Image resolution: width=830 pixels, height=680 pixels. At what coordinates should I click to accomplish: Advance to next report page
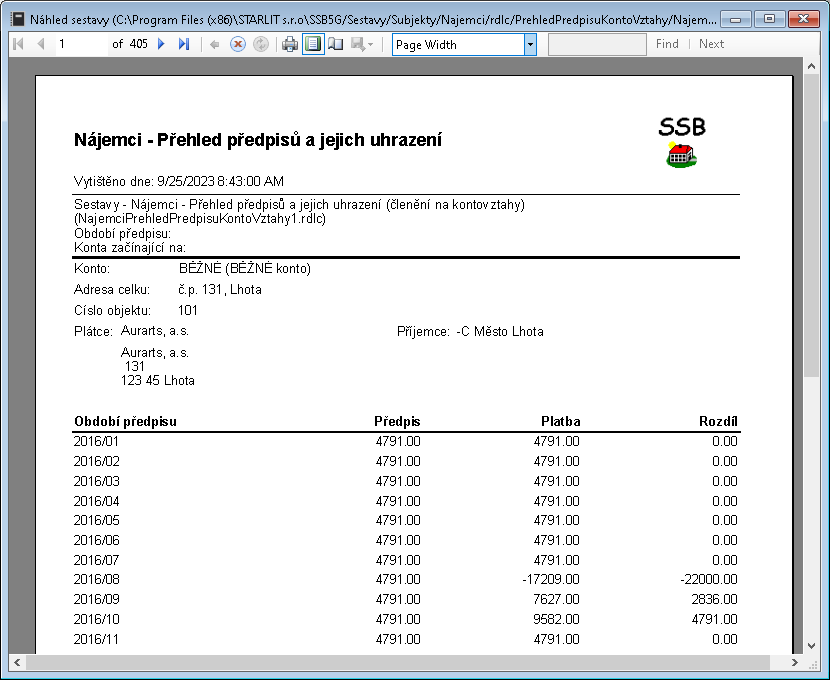(161, 44)
